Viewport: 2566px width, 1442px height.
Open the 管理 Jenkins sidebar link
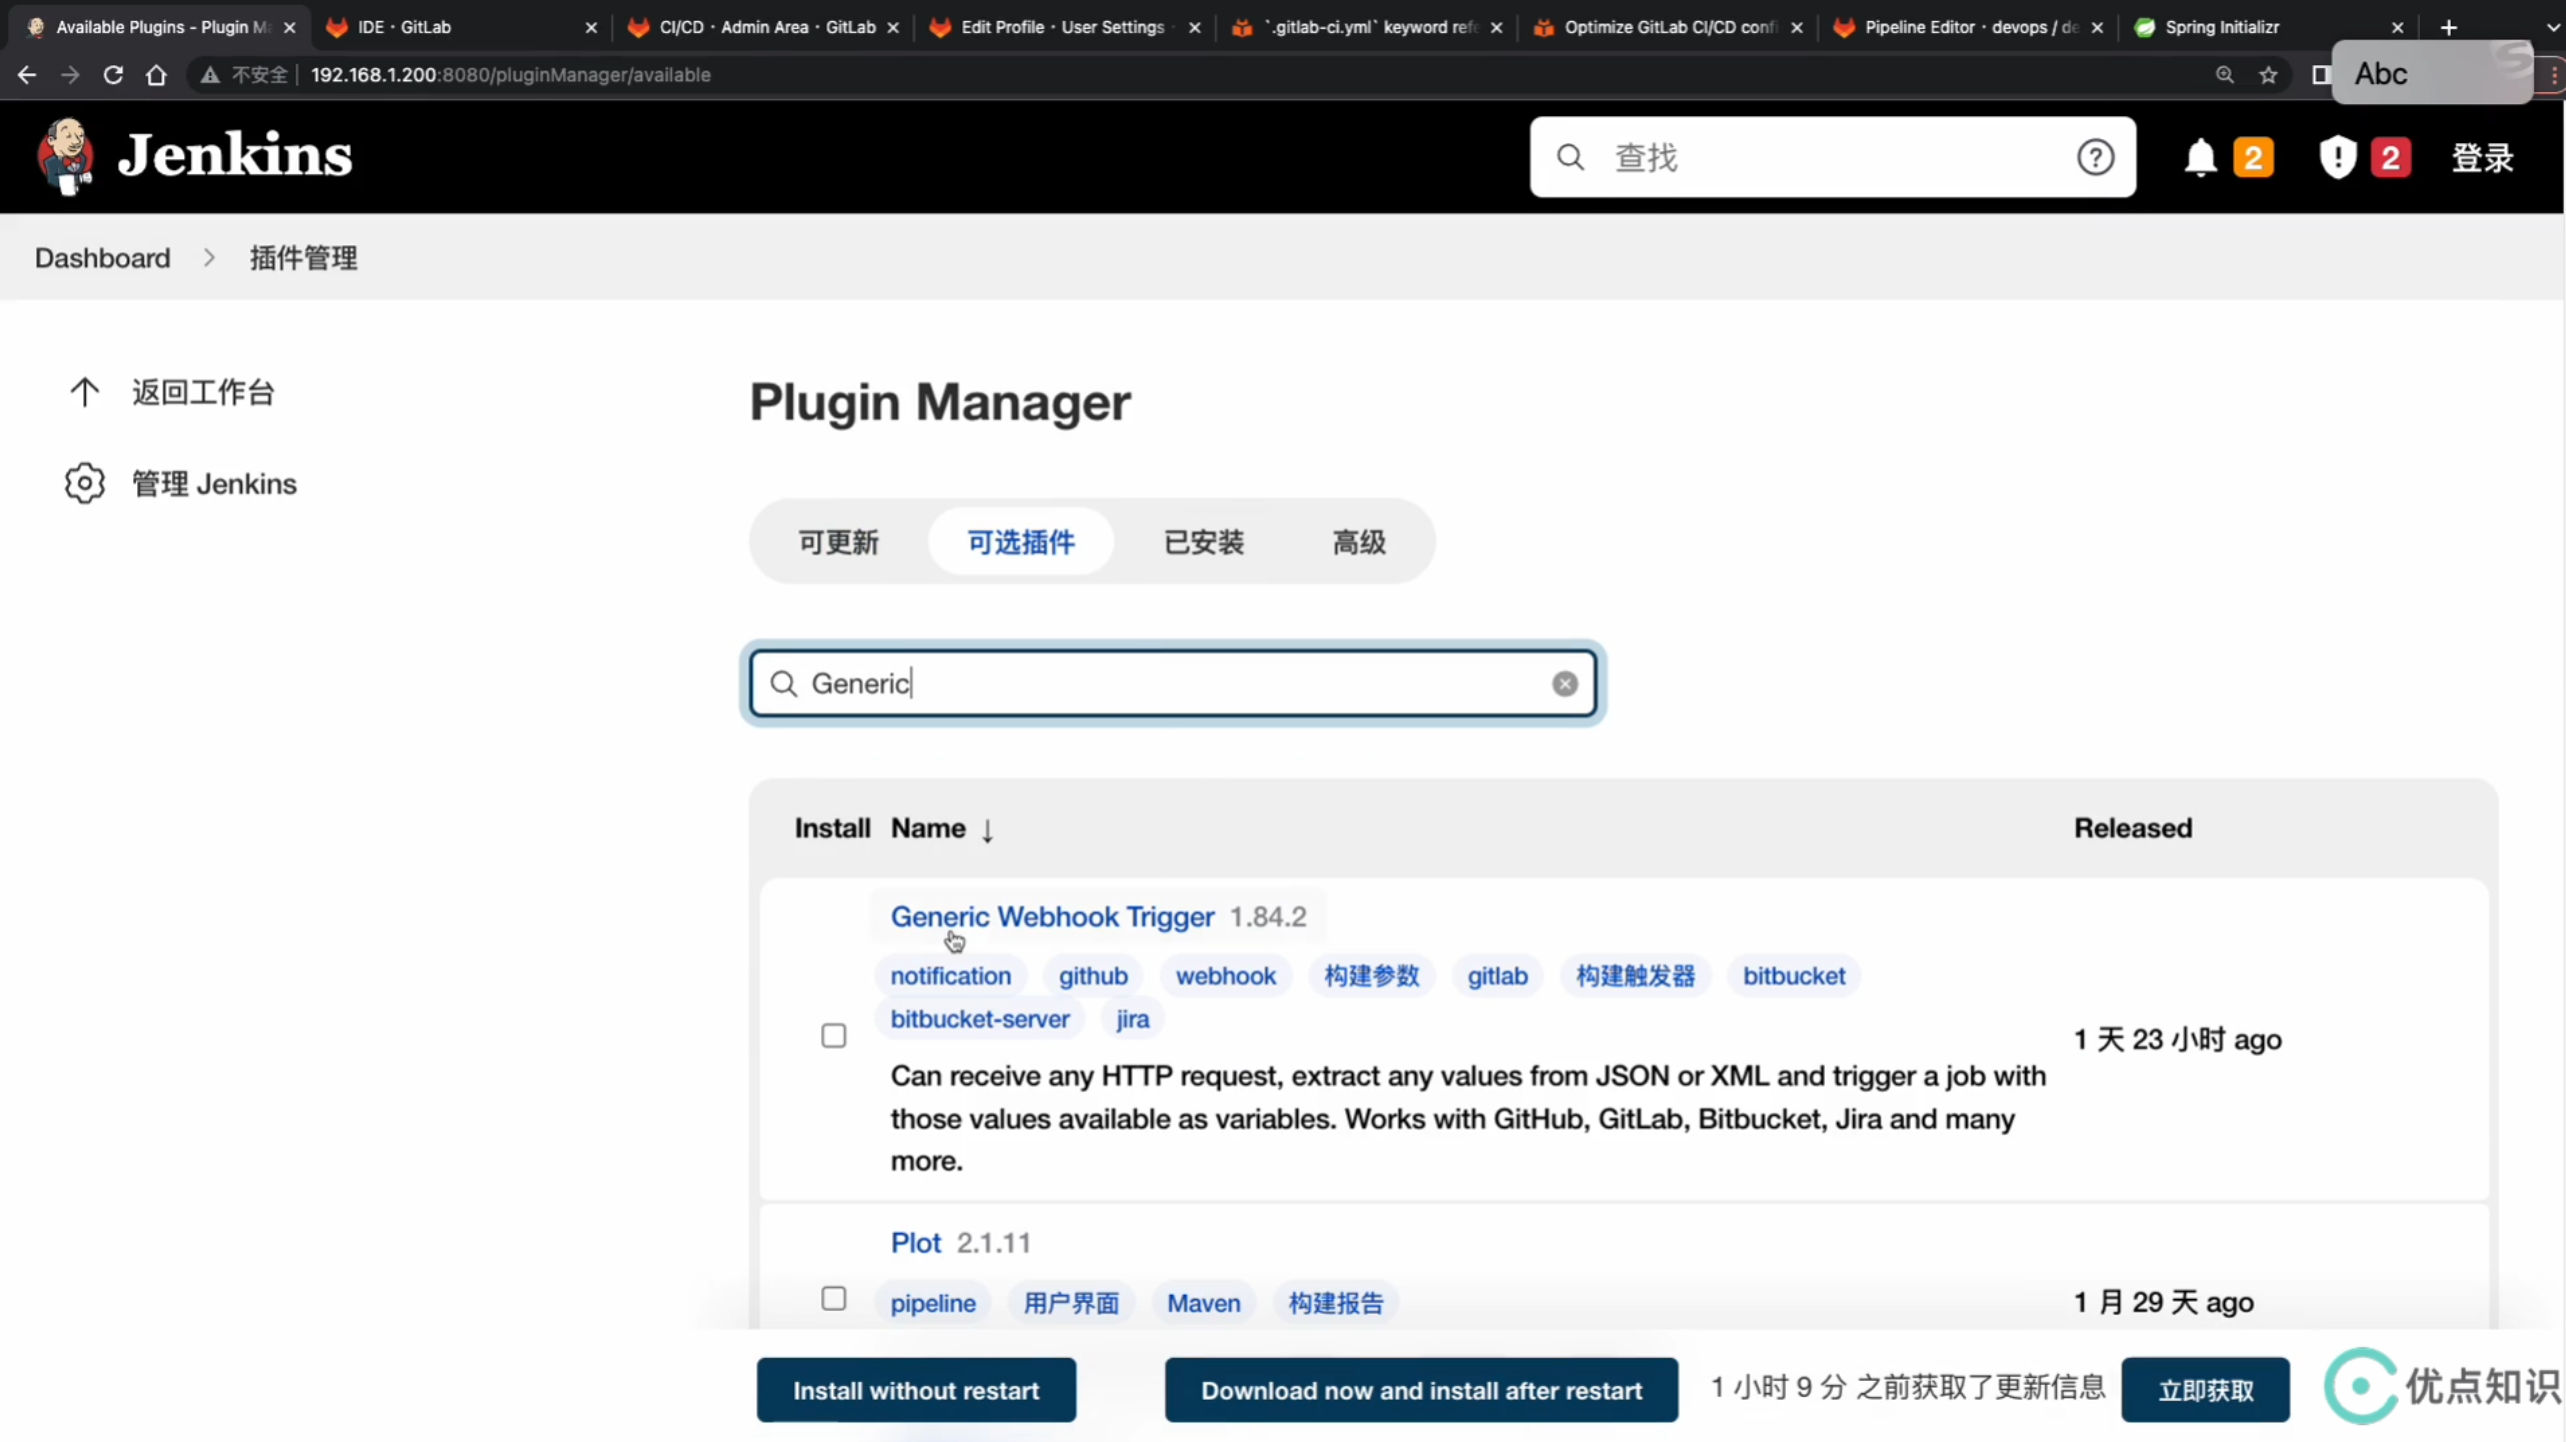(214, 484)
